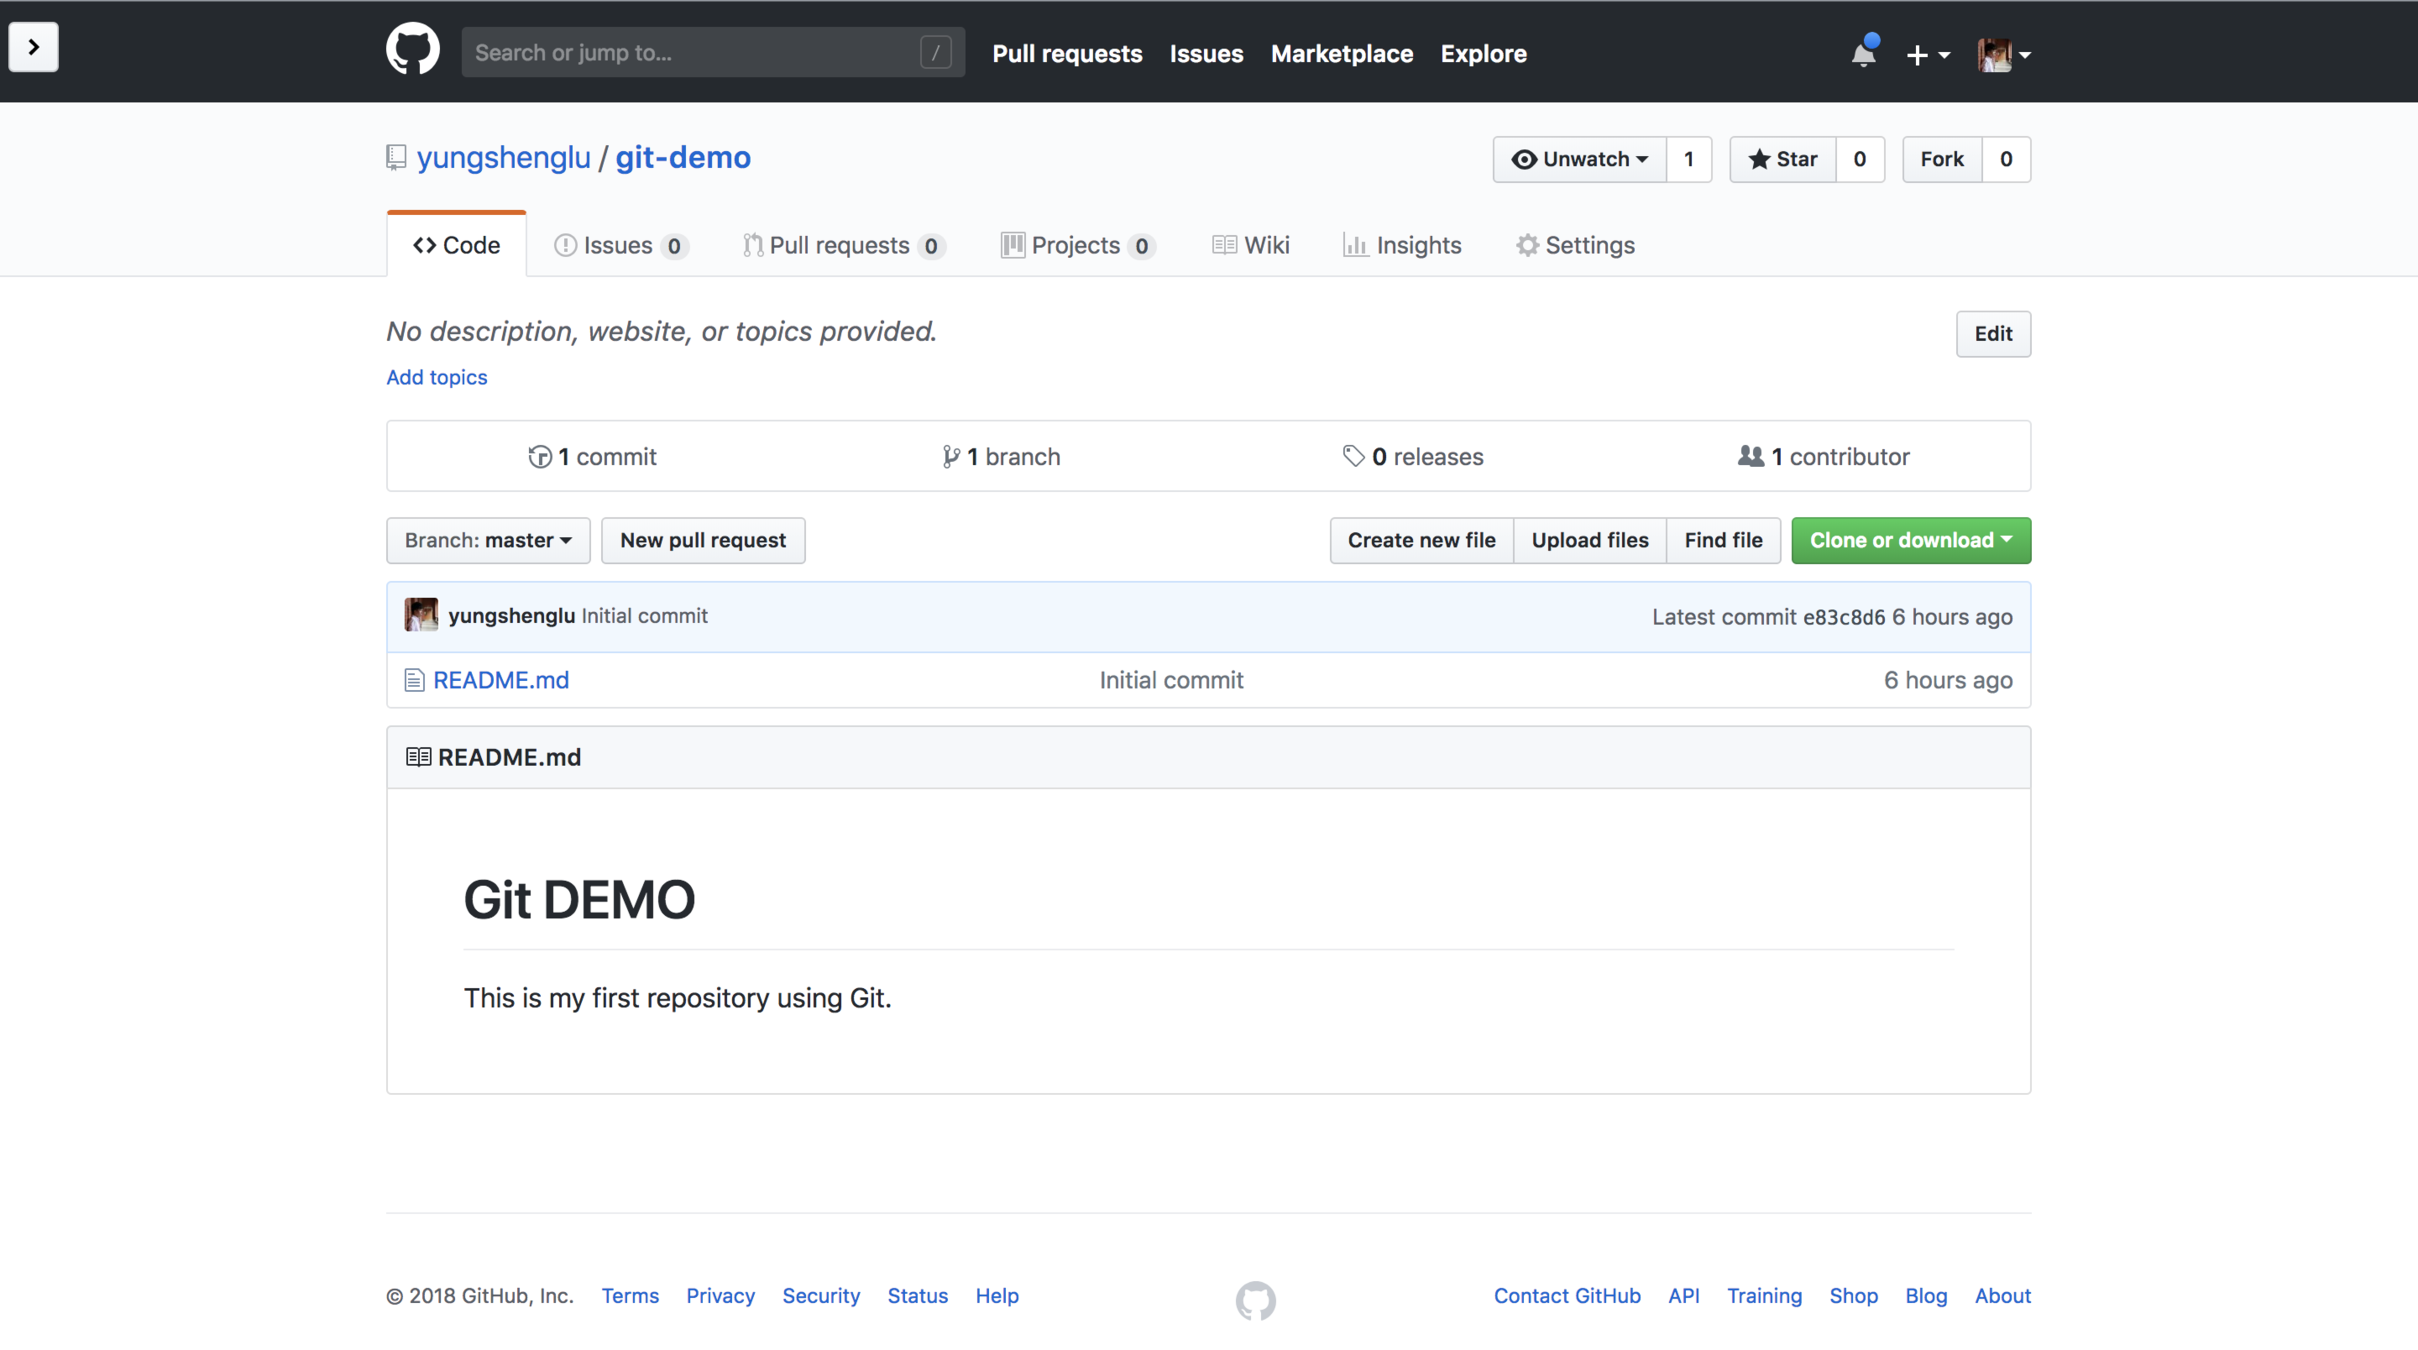Click the branch icon beside 1 branch
The height and width of the screenshot is (1350, 2418).
click(x=950, y=457)
